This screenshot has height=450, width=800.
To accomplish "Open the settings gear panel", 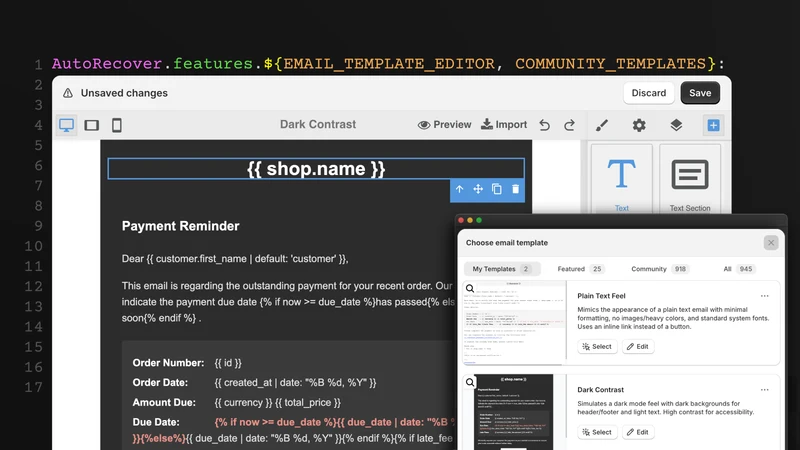I will coord(639,125).
